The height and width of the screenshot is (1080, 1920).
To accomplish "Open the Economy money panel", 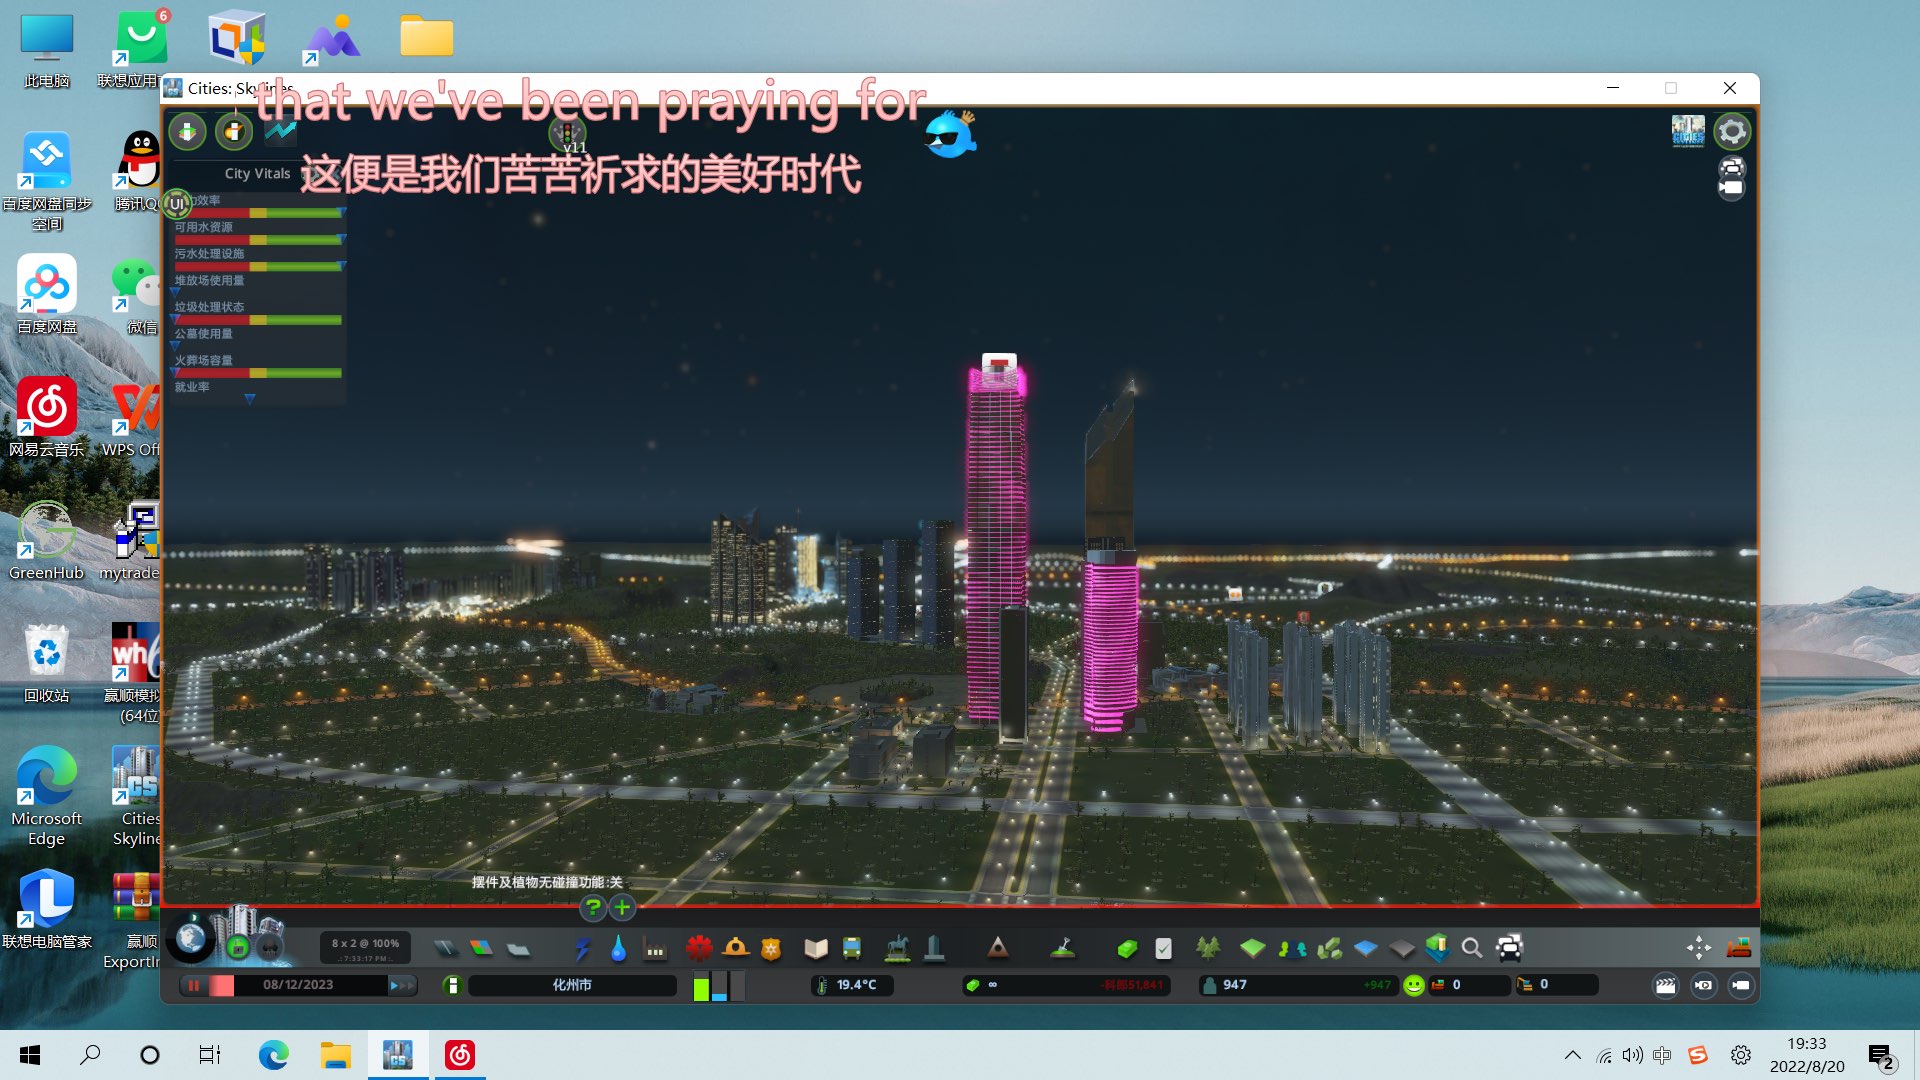I will click(x=1127, y=948).
